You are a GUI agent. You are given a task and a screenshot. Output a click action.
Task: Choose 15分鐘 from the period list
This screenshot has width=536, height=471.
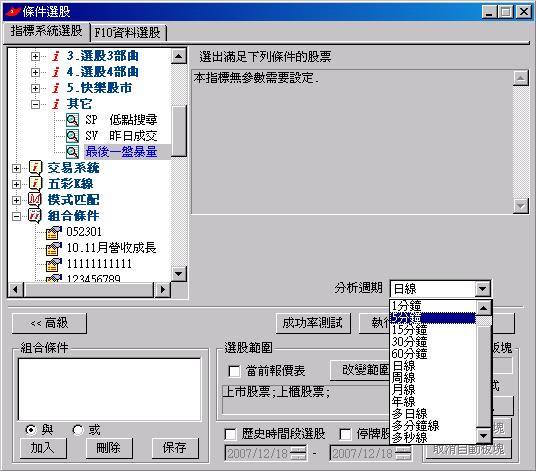pos(409,330)
